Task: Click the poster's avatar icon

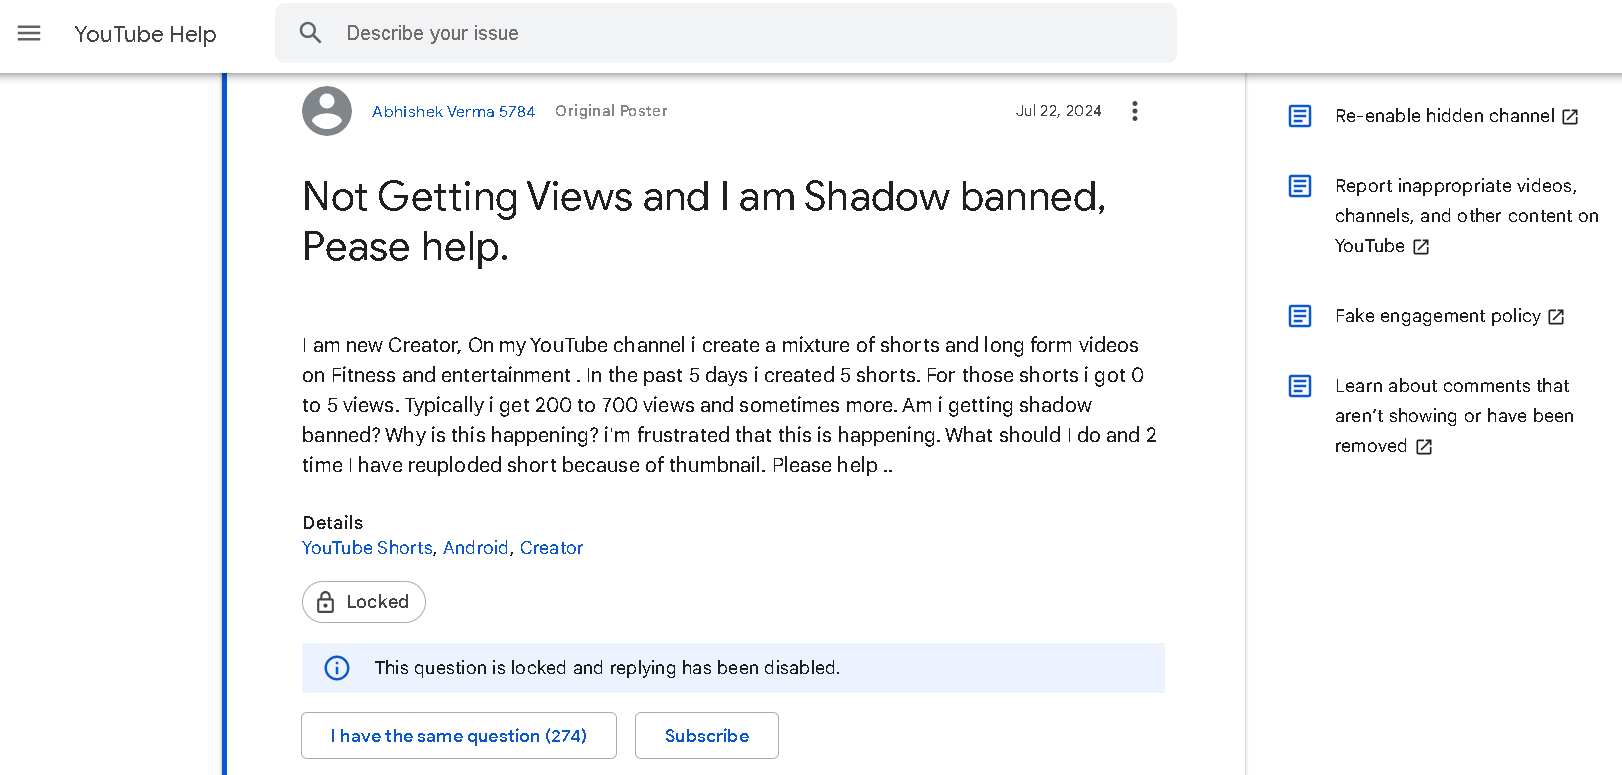Action: [x=327, y=111]
